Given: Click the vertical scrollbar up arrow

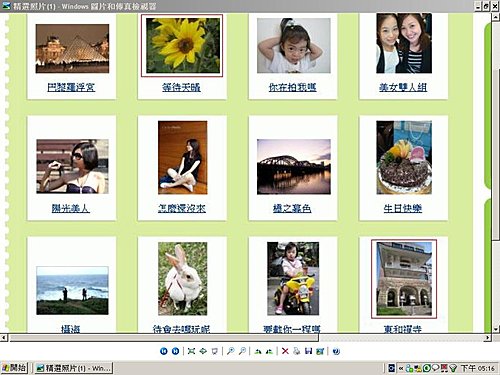Looking at the screenshot, I should [x=496, y=17].
